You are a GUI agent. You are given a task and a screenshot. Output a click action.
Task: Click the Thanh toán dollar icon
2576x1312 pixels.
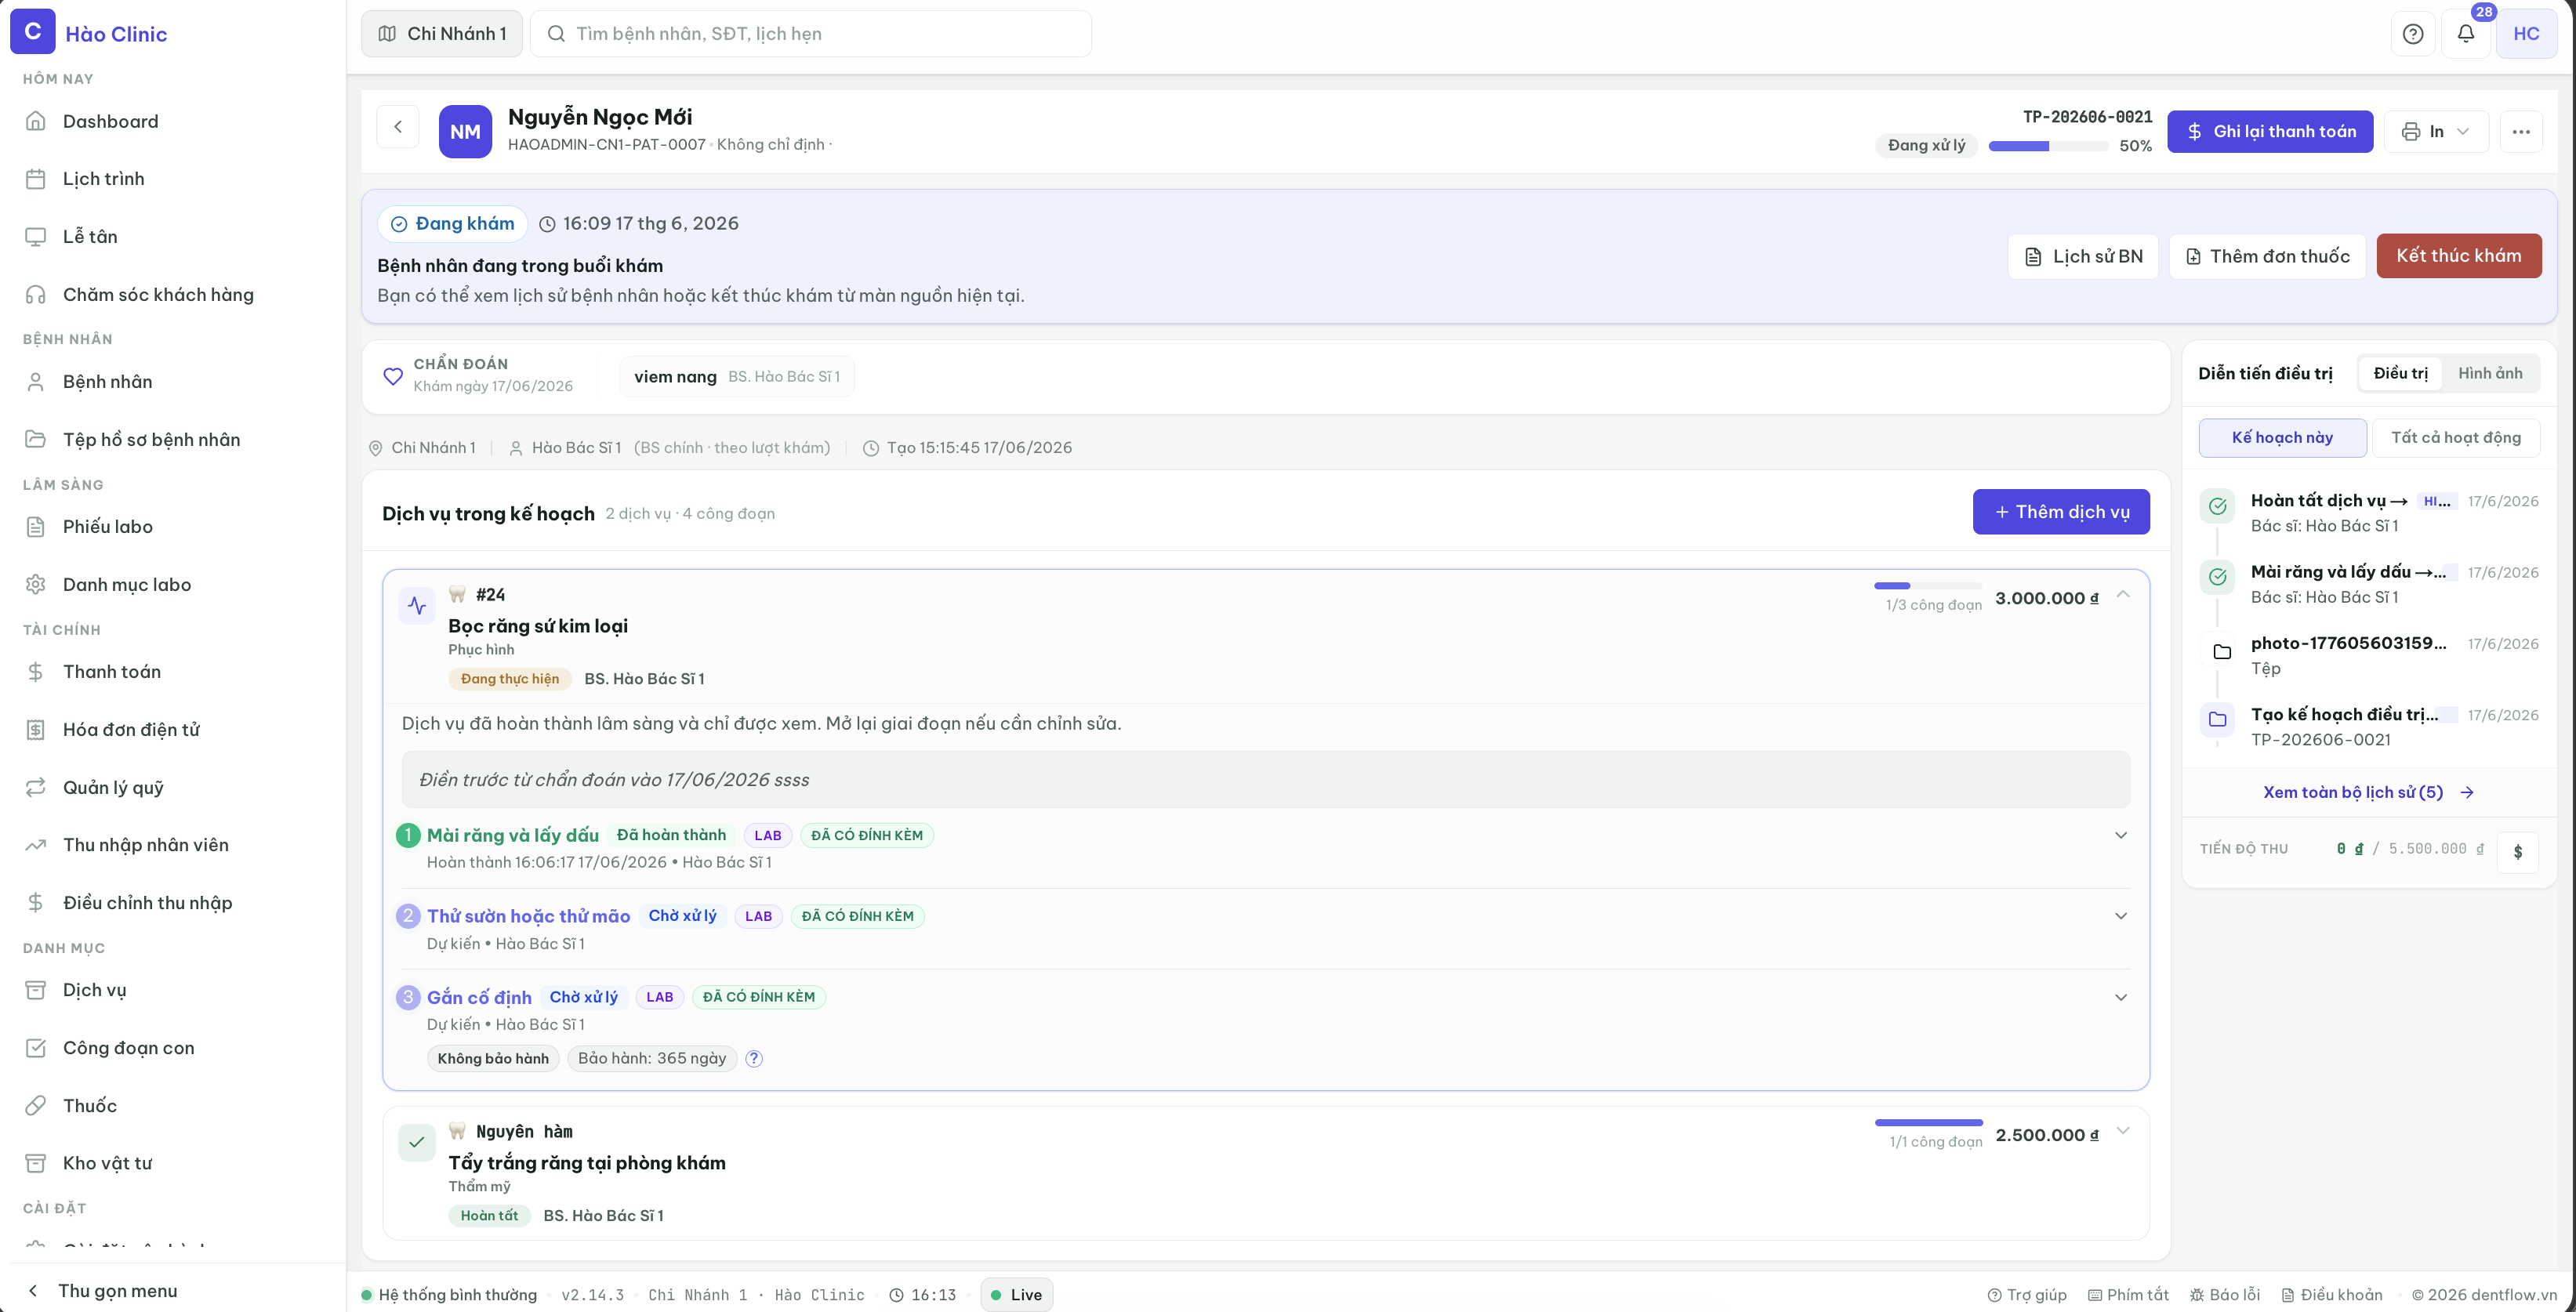(x=36, y=672)
